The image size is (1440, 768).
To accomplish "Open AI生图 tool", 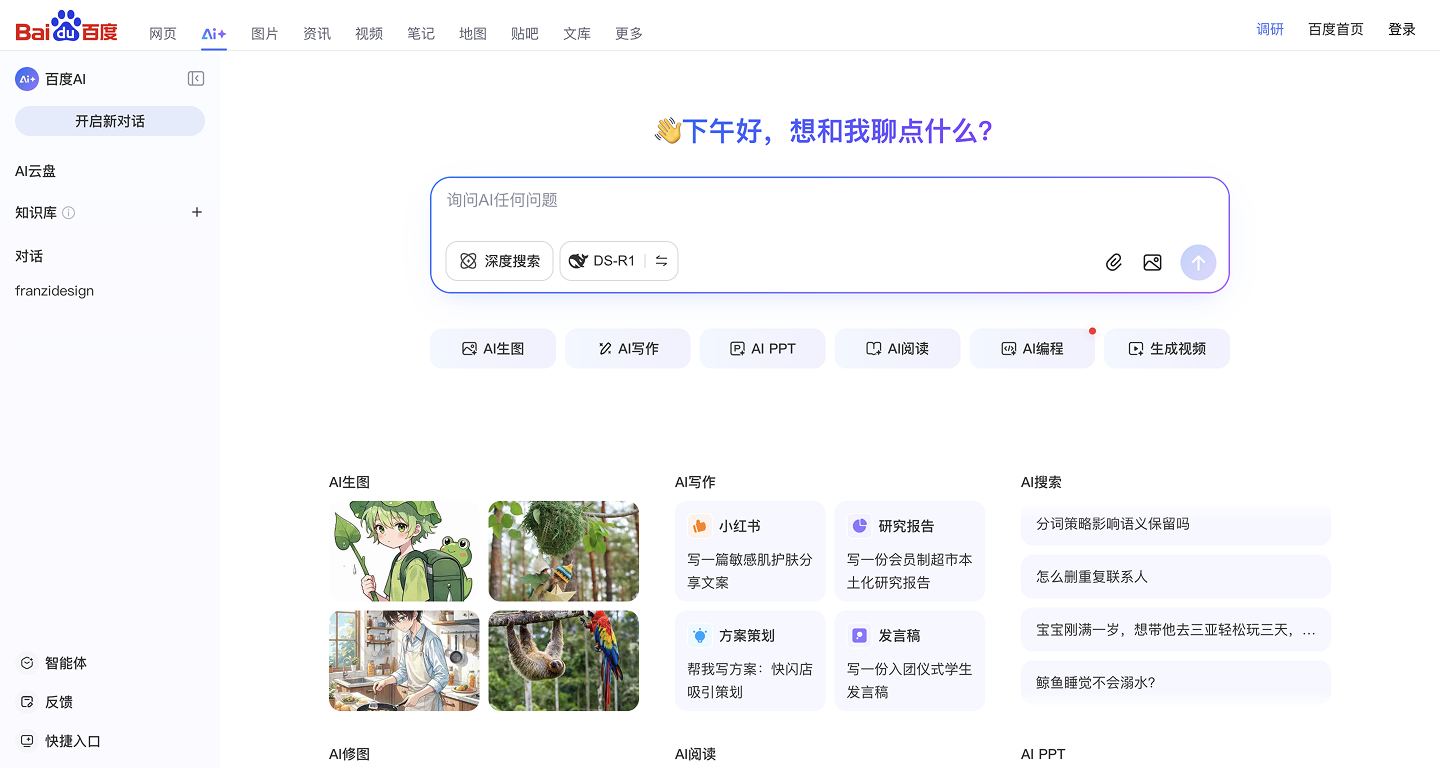I will click(493, 348).
